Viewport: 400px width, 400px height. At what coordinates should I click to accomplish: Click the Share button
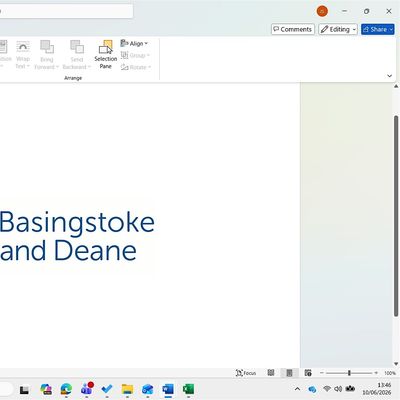(378, 29)
